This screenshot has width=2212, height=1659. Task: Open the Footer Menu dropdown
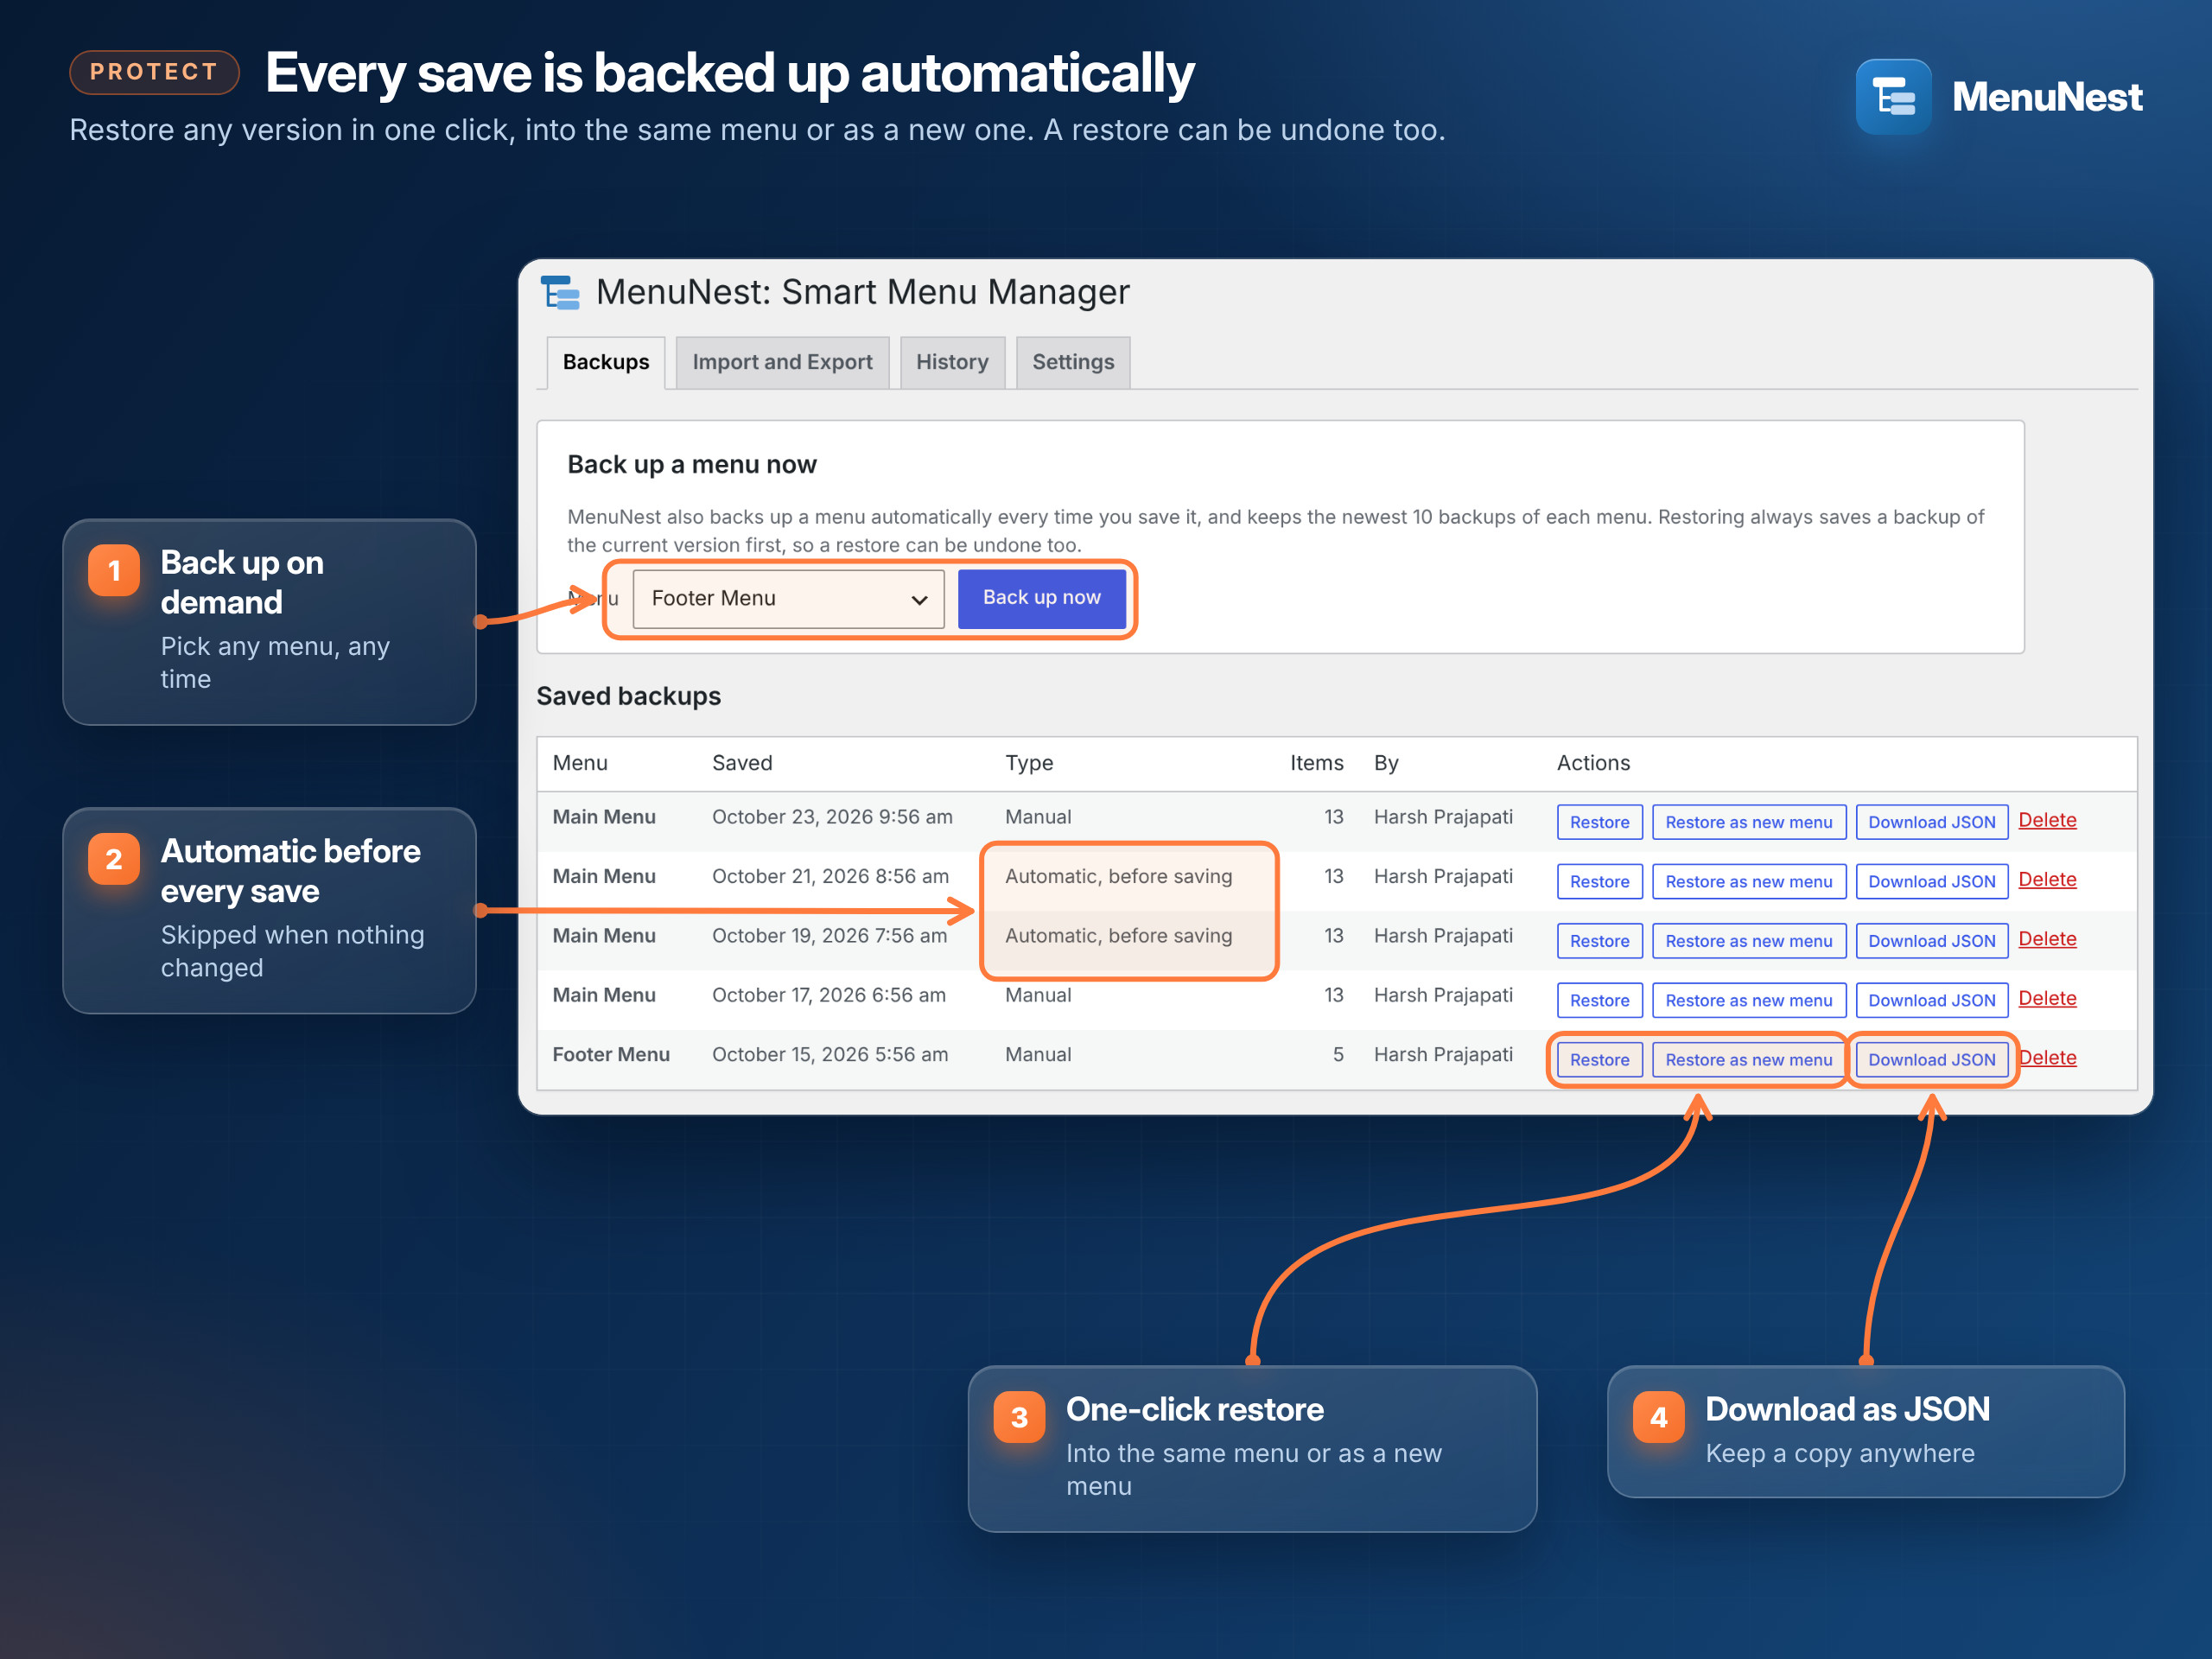tap(788, 598)
